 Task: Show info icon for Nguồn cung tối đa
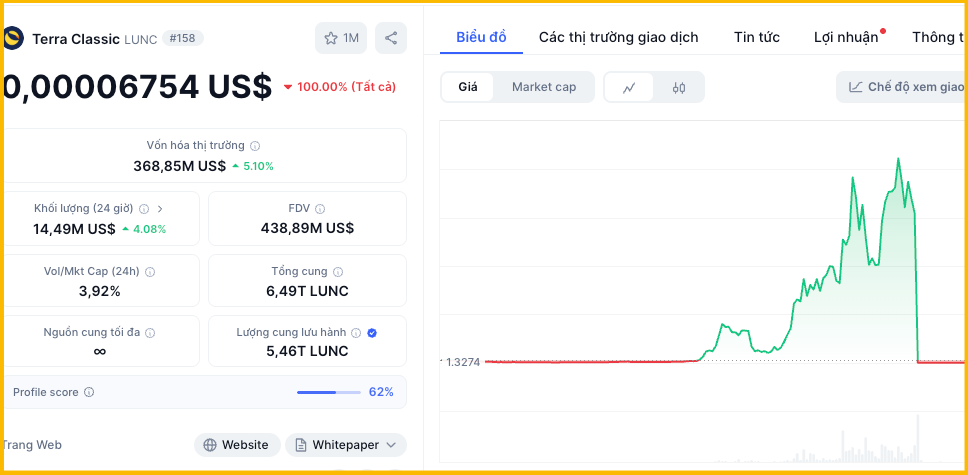point(150,332)
